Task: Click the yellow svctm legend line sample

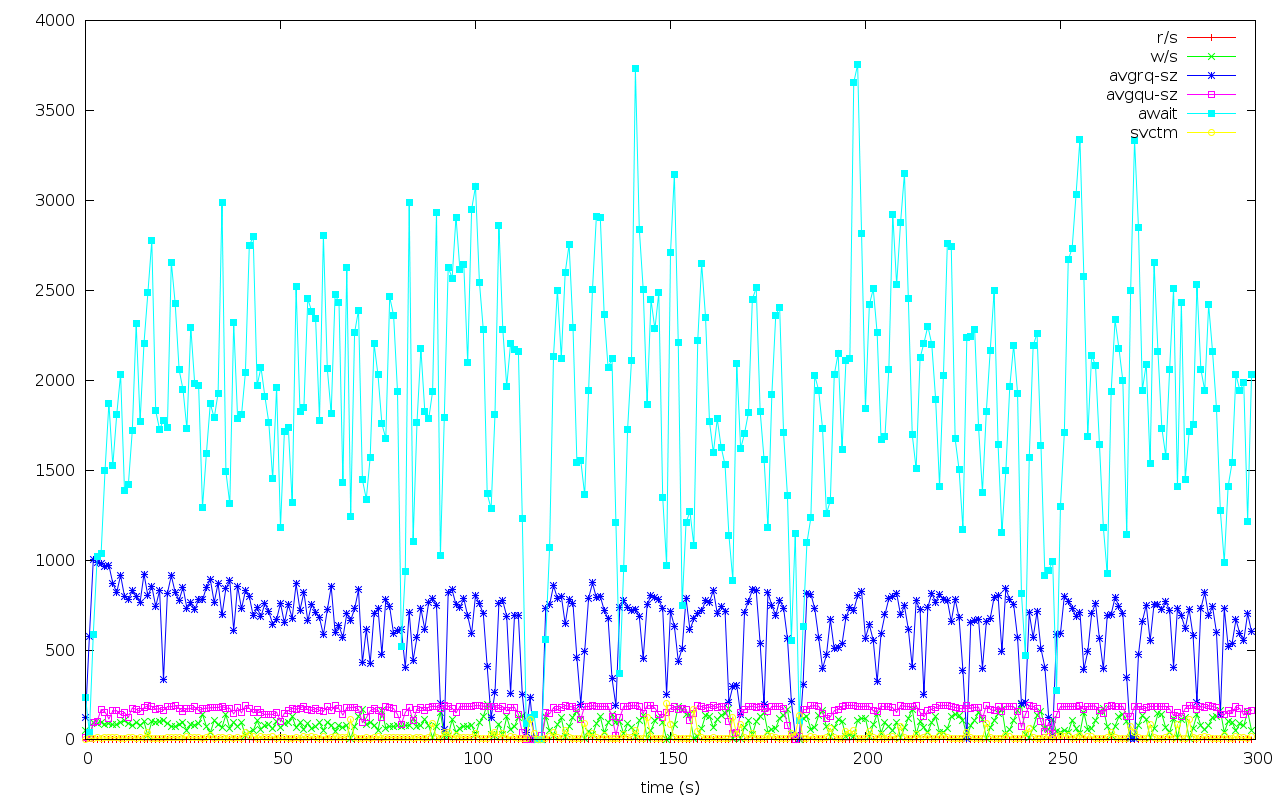Action: 1211,132
